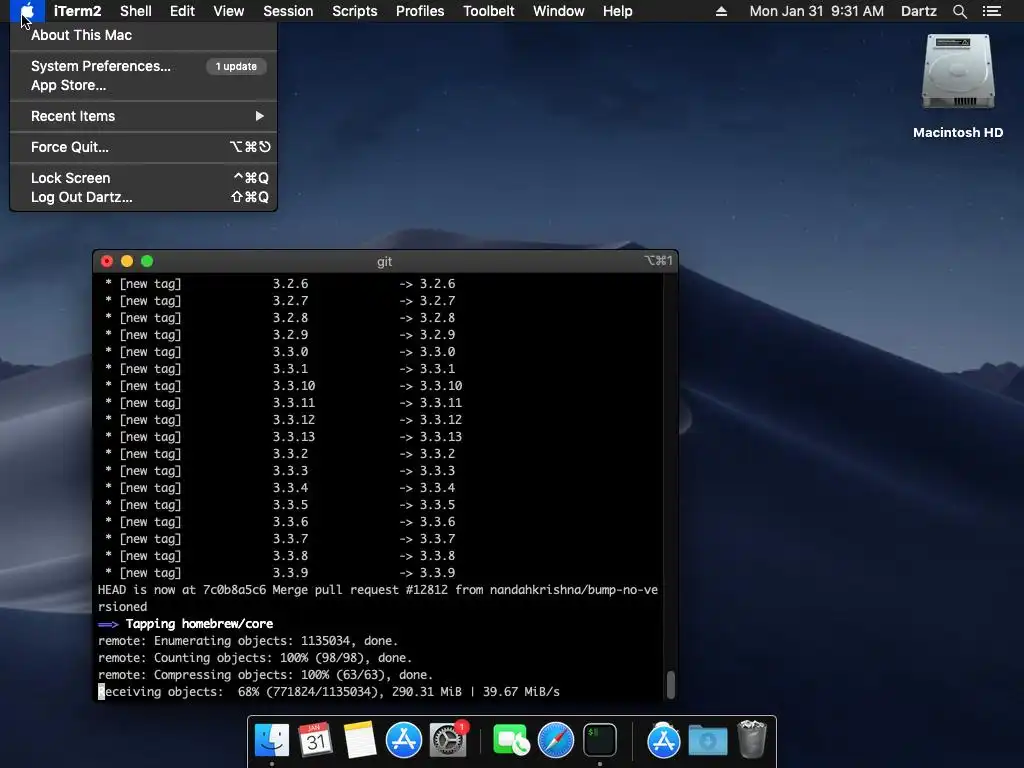Click Dartz user name in menu bar

(x=918, y=11)
